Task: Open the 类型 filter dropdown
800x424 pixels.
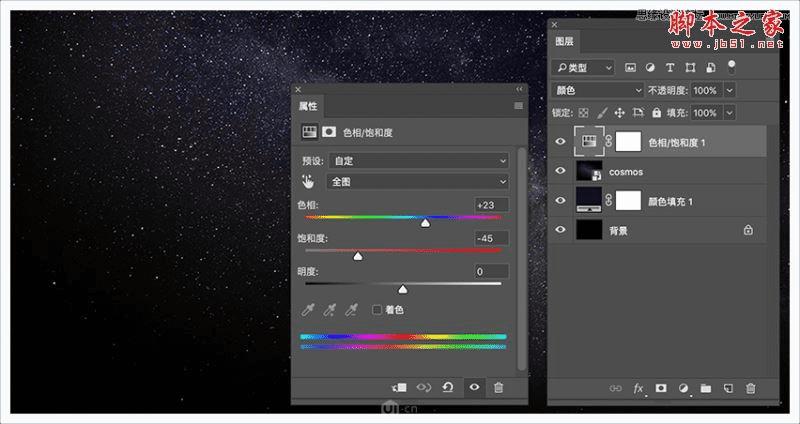Action: point(583,67)
